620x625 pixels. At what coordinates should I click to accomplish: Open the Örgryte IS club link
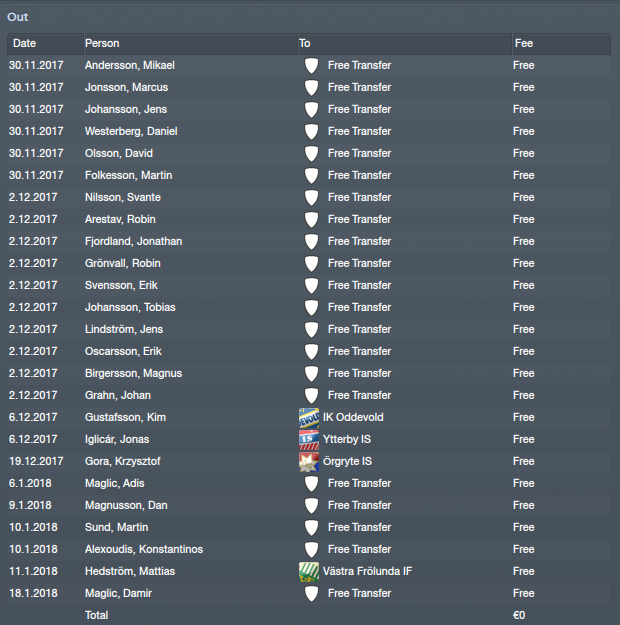(x=347, y=461)
